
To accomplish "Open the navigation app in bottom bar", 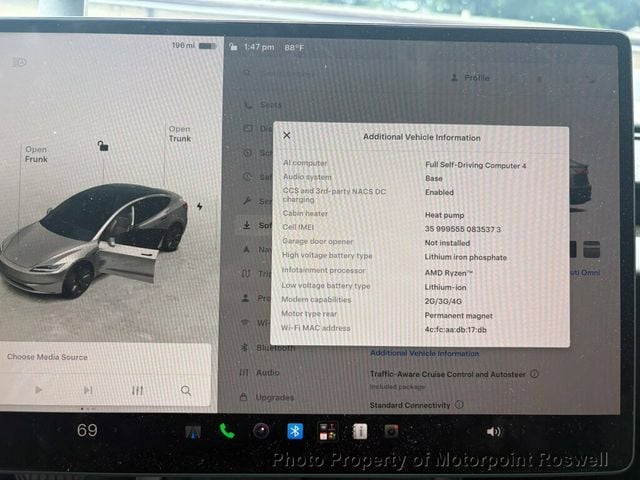I will tap(193, 432).
